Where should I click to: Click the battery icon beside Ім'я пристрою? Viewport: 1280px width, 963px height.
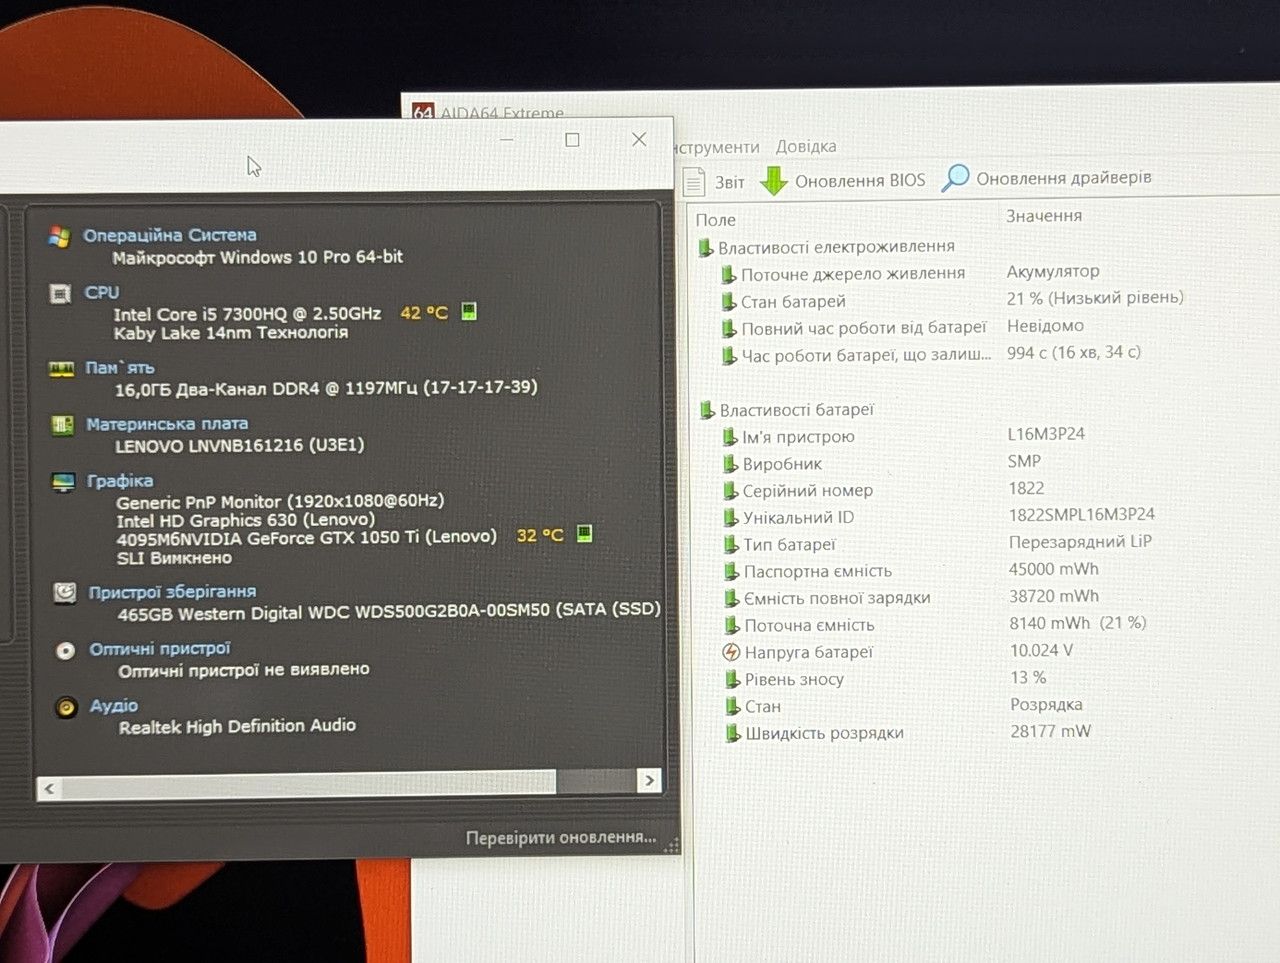731,437
